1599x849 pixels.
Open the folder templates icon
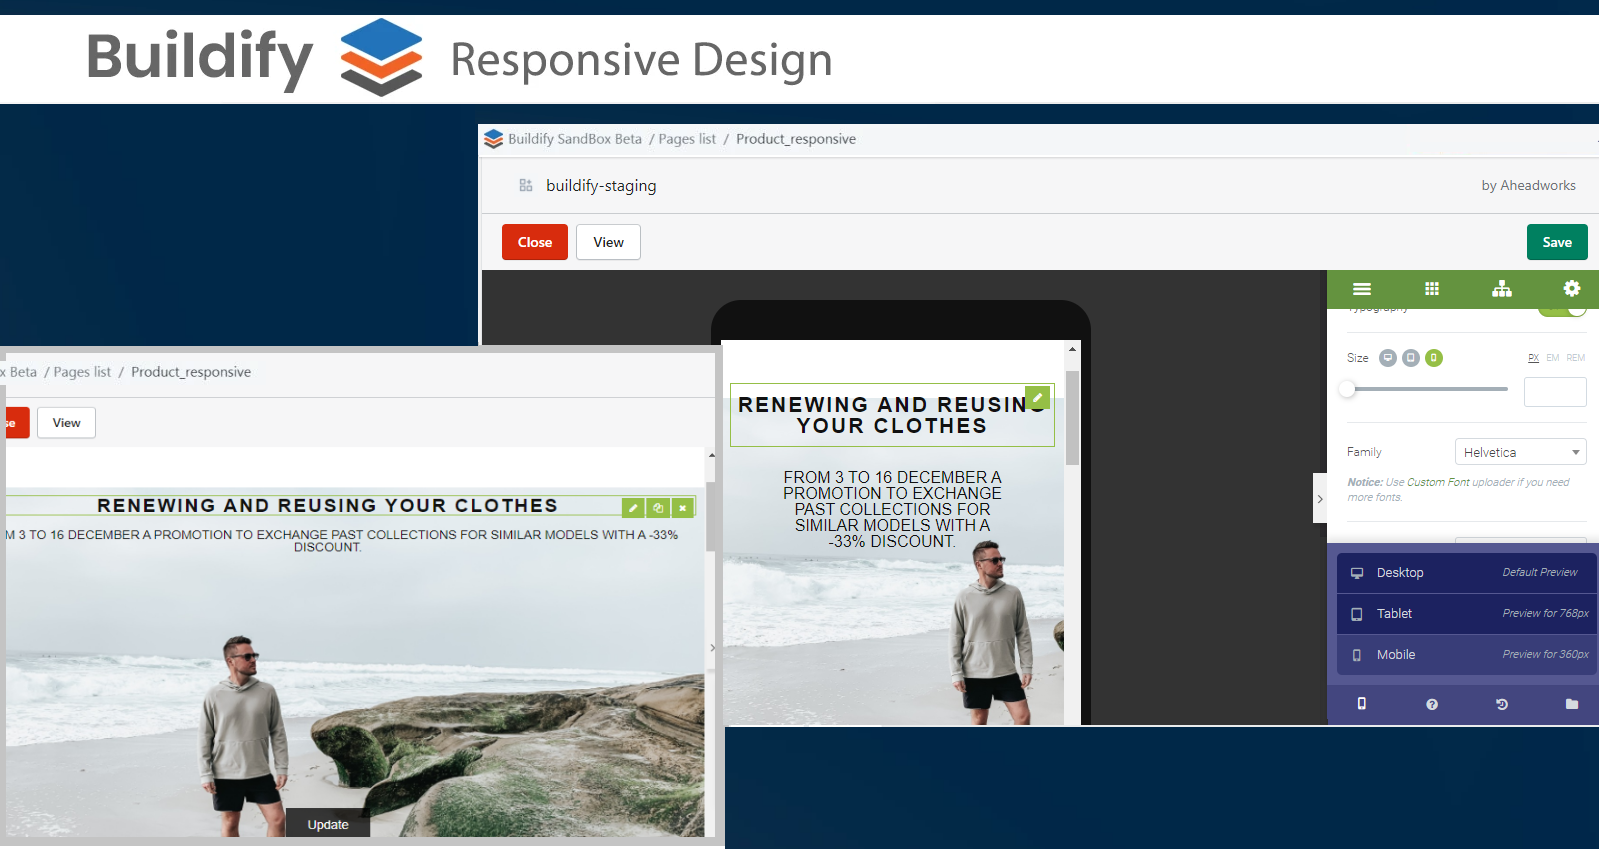(1571, 704)
